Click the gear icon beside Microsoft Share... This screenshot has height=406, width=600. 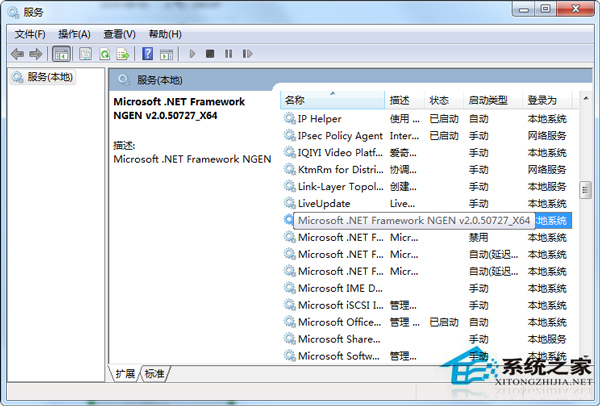pos(289,339)
